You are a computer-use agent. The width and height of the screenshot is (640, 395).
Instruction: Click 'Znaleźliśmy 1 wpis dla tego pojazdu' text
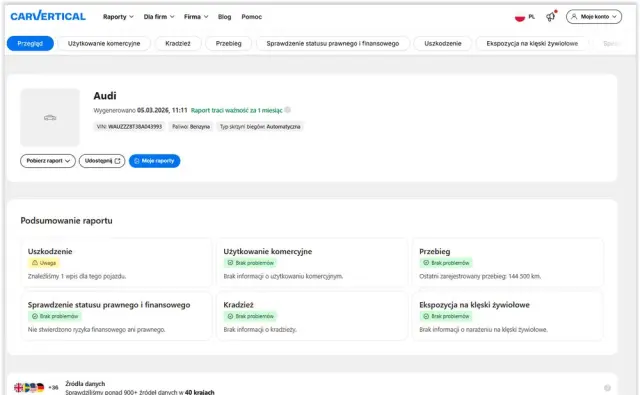pos(77,276)
